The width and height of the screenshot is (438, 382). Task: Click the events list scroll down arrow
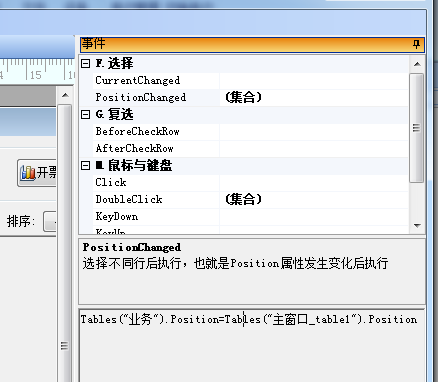(417, 226)
